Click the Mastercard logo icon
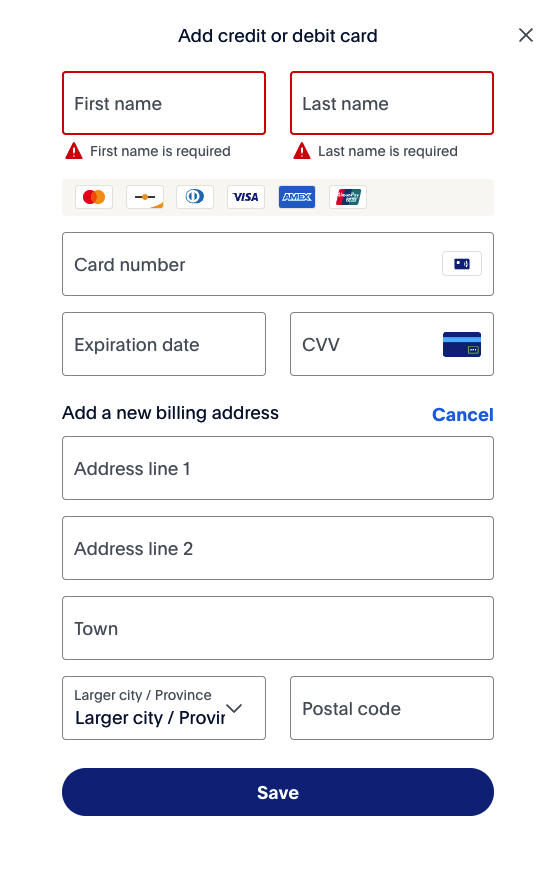The width and height of the screenshot is (556, 881). tap(94, 197)
